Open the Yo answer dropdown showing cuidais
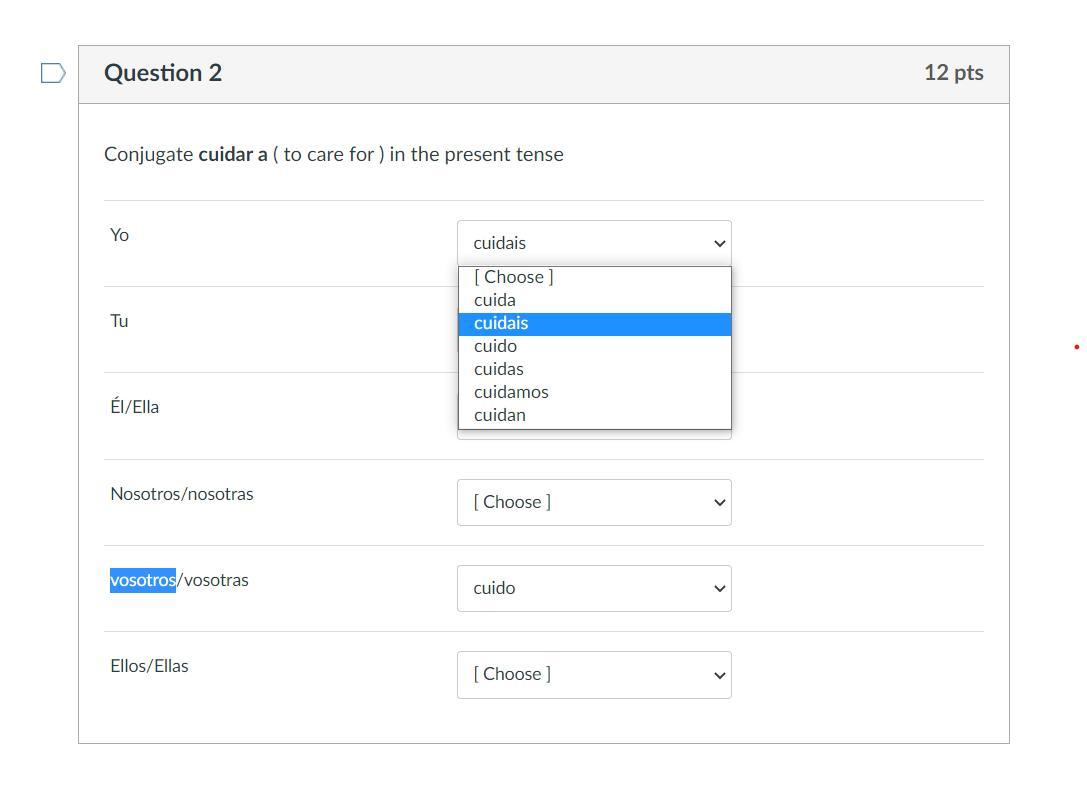 [594, 243]
